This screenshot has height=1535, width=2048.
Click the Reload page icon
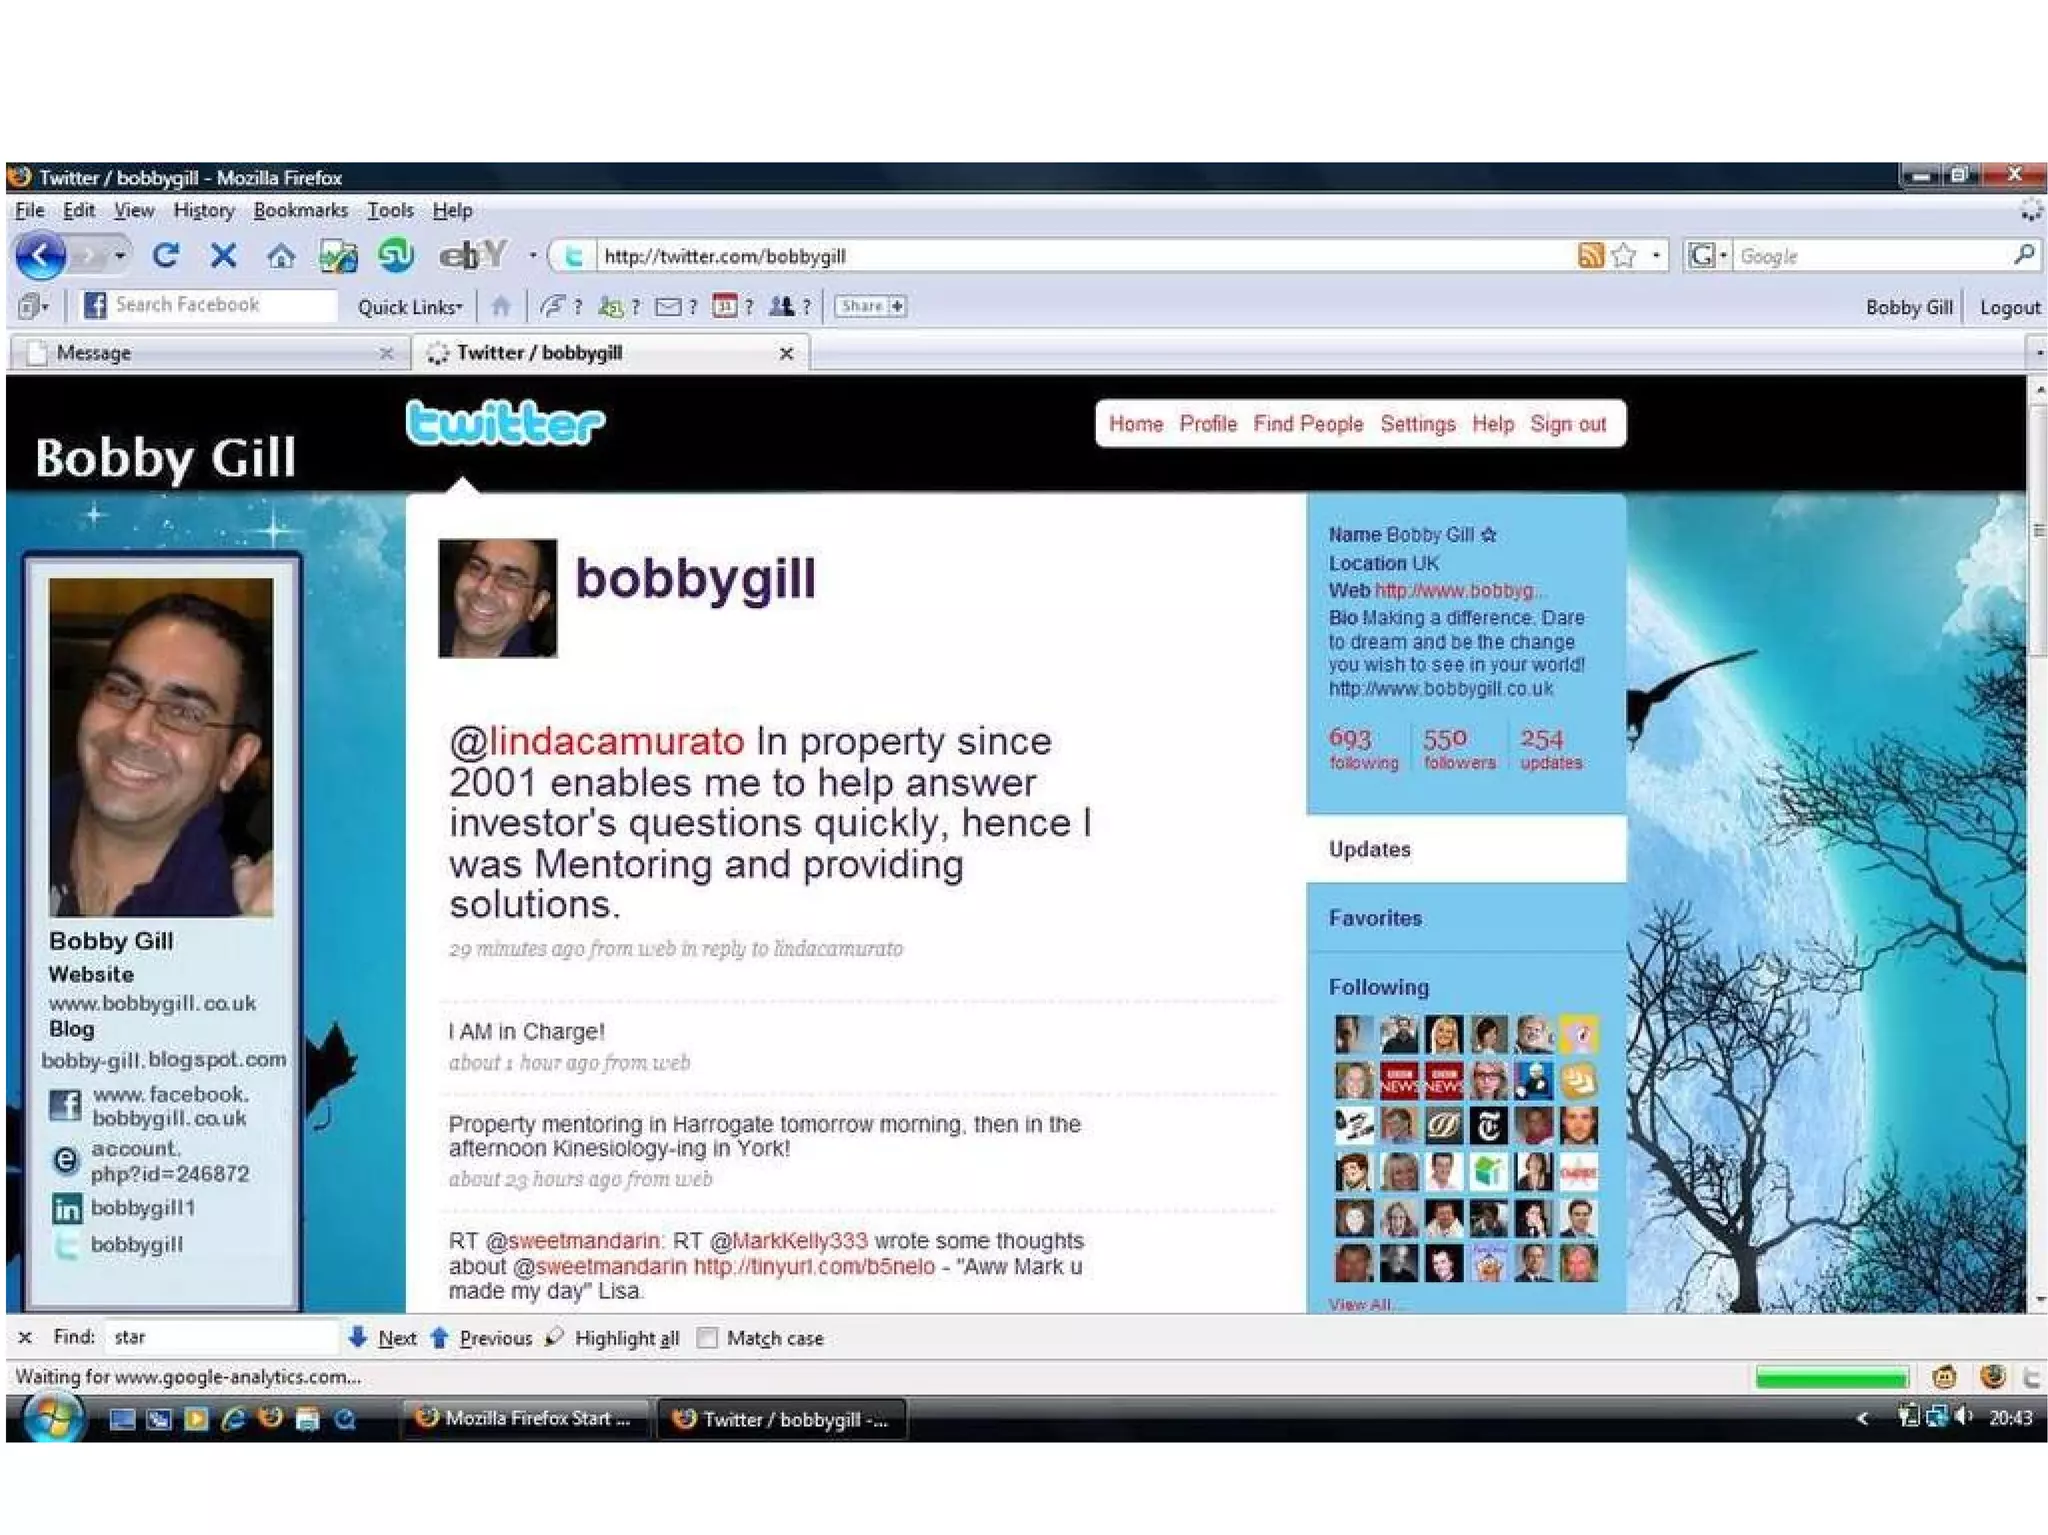point(166,256)
